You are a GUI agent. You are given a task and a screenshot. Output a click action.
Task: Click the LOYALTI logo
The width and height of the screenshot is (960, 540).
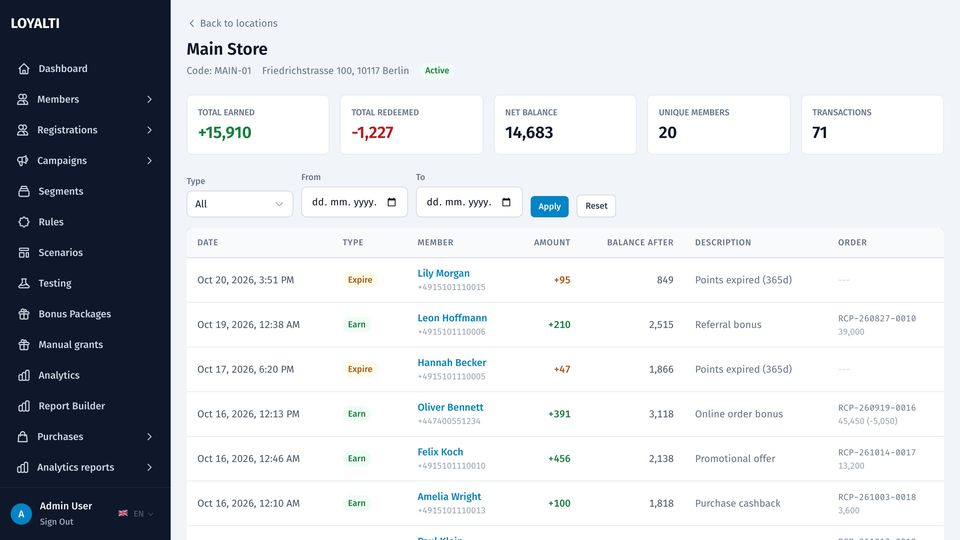(x=35, y=23)
